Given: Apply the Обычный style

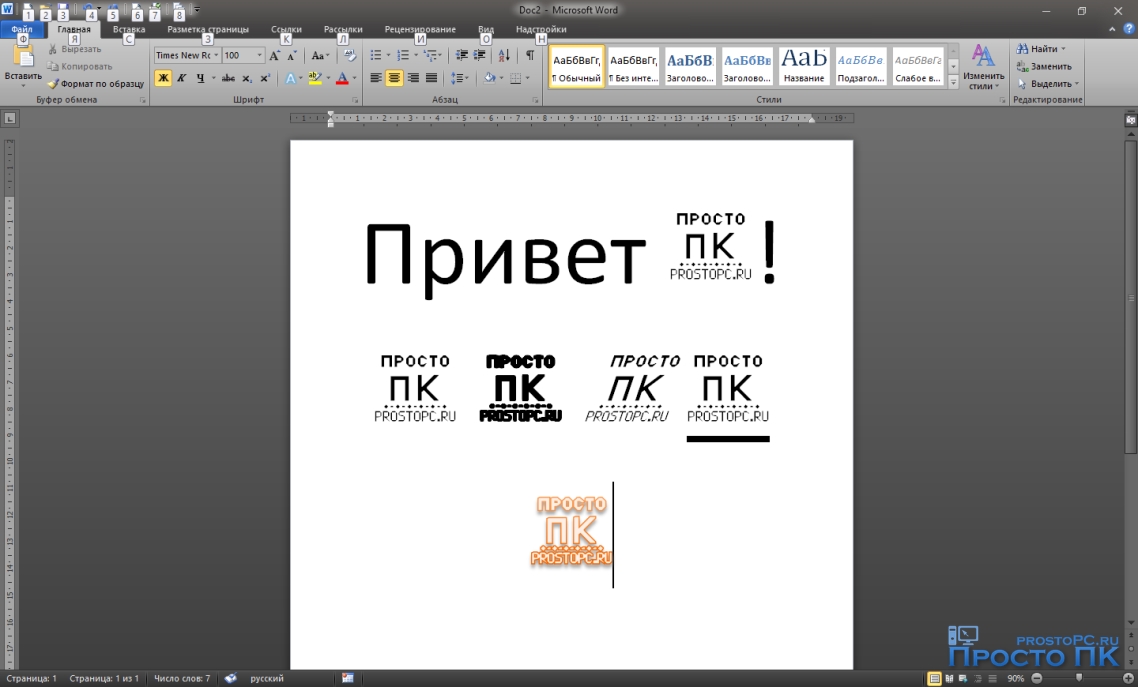Looking at the screenshot, I should [x=577, y=67].
